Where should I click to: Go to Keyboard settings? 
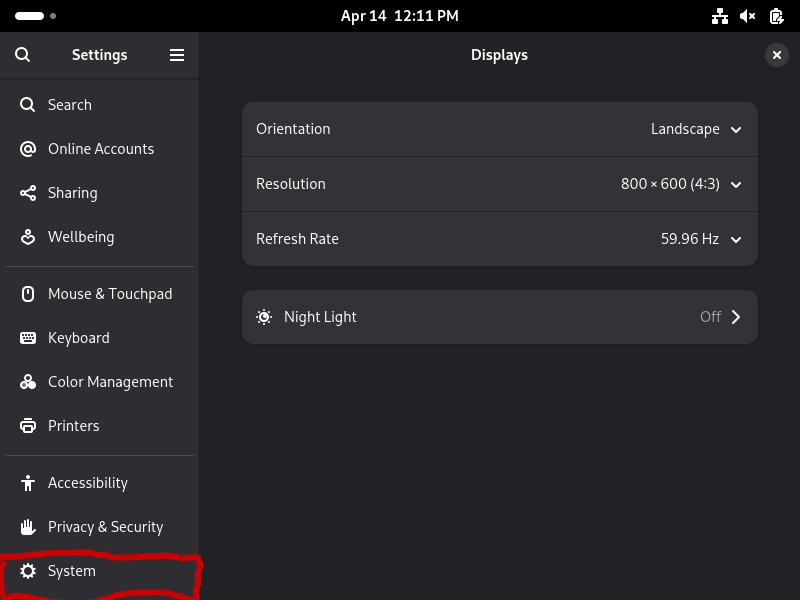78,338
